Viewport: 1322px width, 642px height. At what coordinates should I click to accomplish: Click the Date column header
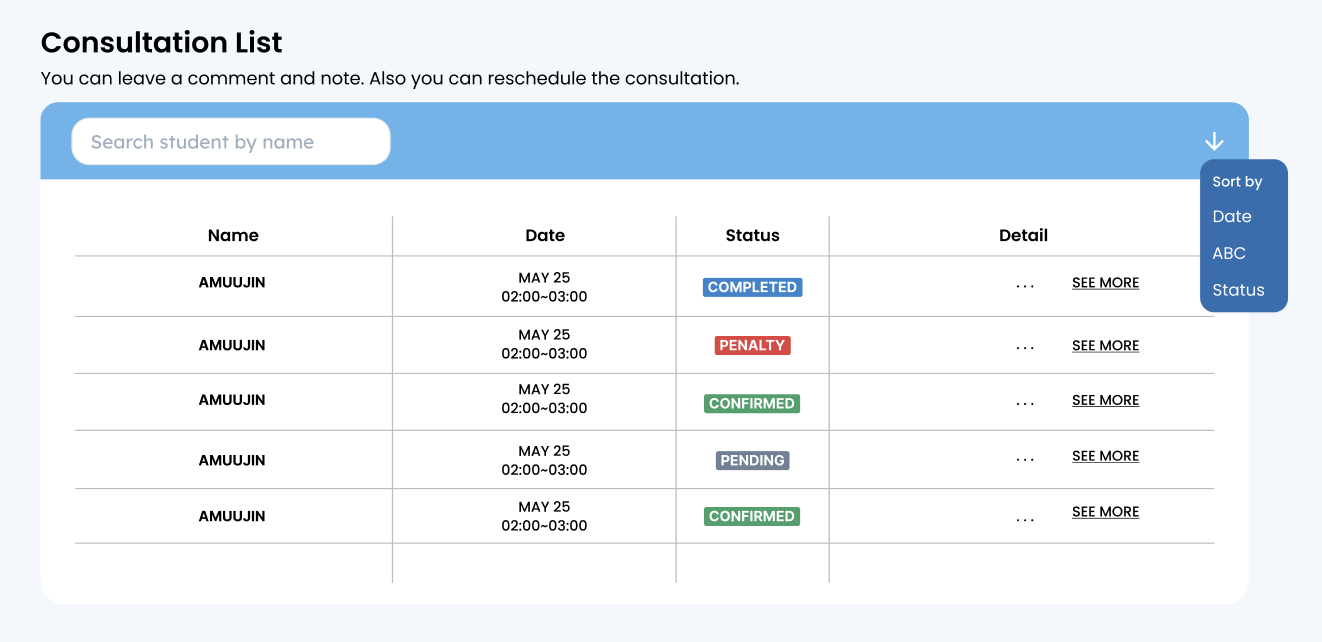tap(545, 236)
